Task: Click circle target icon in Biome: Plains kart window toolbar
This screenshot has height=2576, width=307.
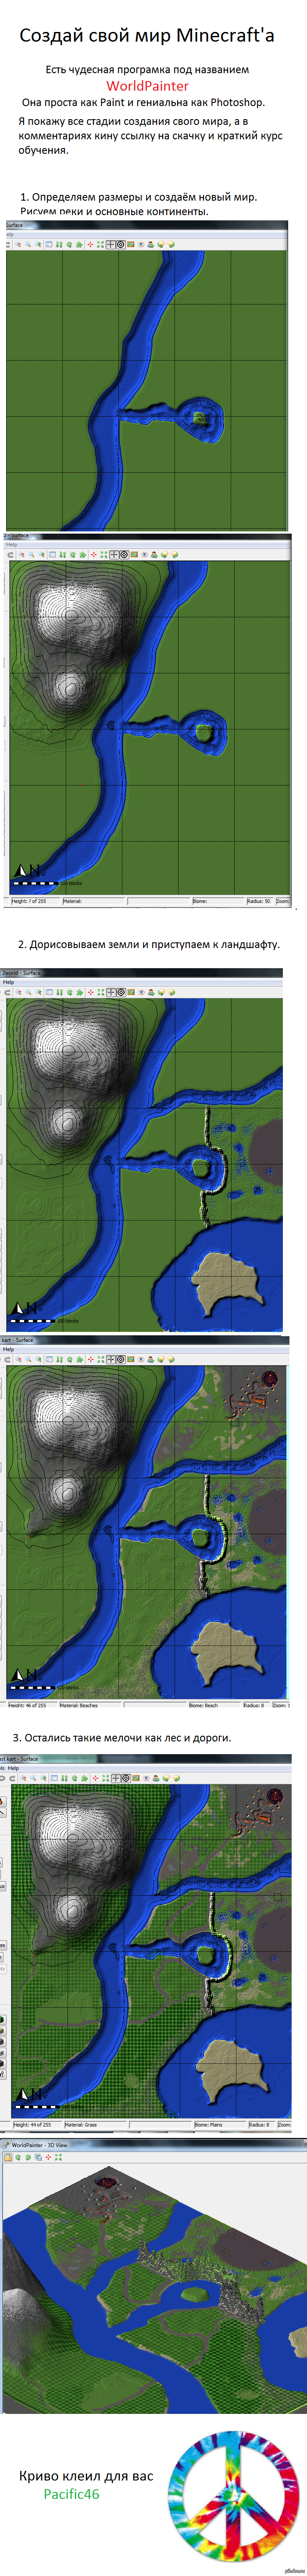Action: pos(125,1777)
